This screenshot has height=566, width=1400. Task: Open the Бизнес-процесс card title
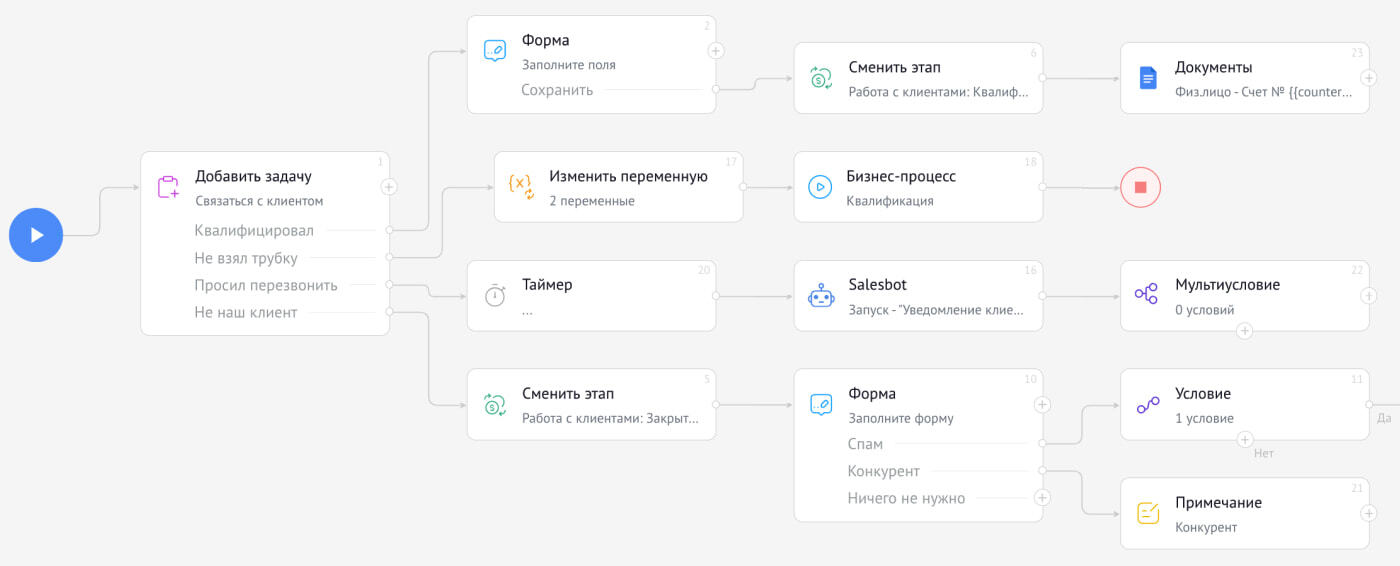(901, 176)
